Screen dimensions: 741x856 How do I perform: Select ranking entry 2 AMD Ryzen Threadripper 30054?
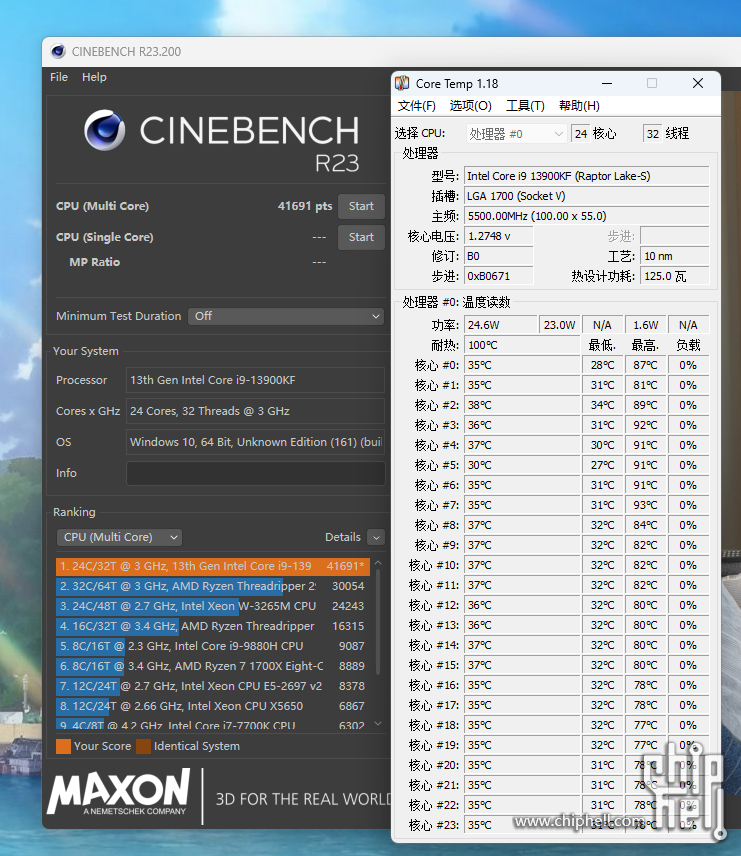click(213, 586)
